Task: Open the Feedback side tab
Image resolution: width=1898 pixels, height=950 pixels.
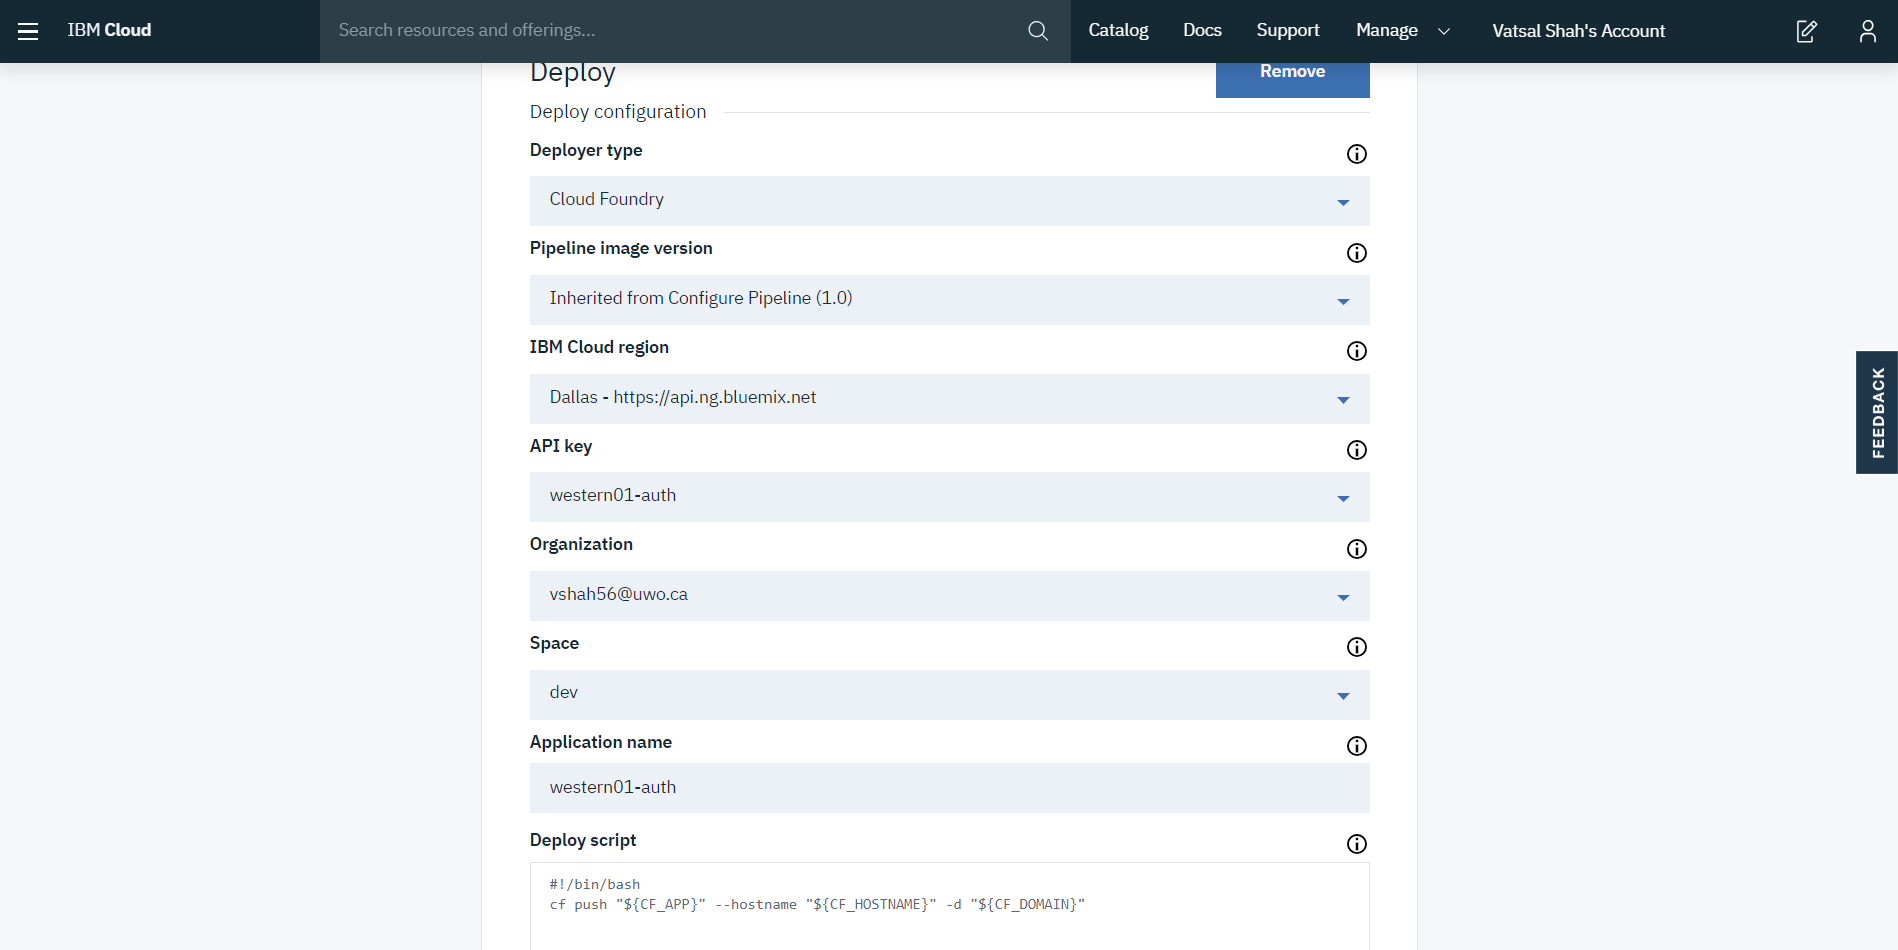Action: 1877,412
